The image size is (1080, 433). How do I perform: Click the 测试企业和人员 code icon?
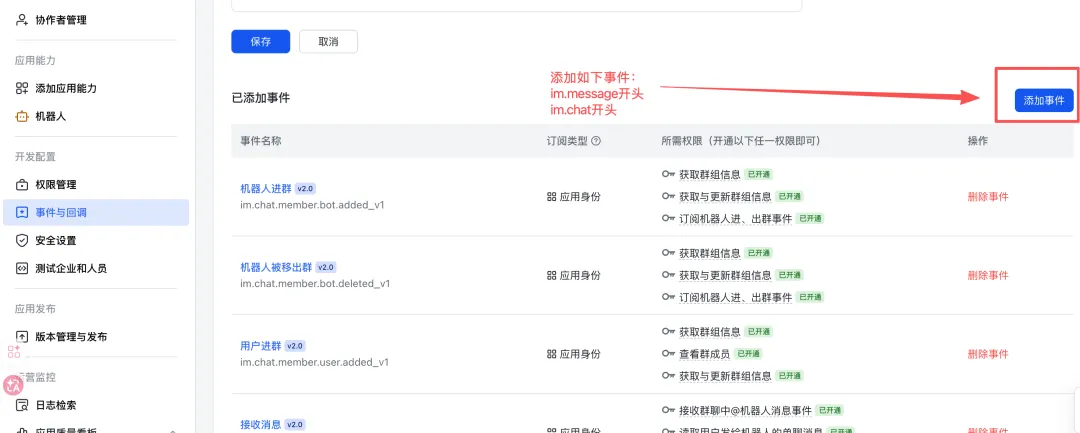point(22,268)
